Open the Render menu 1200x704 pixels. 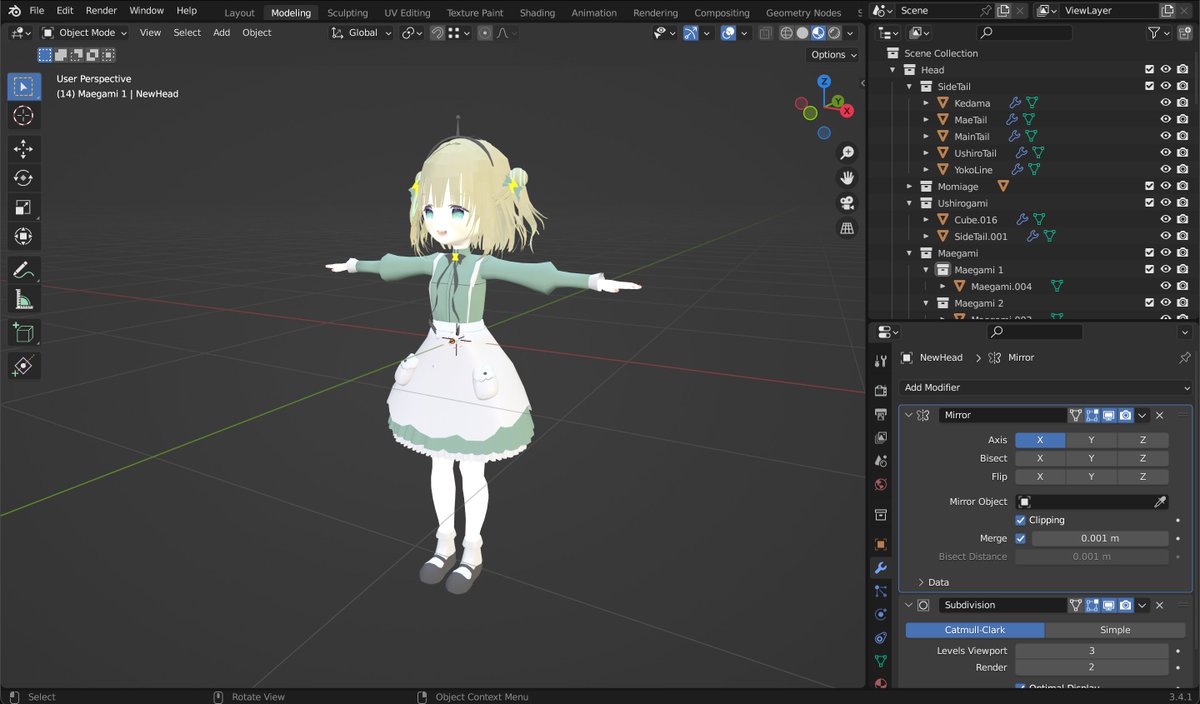tap(101, 10)
